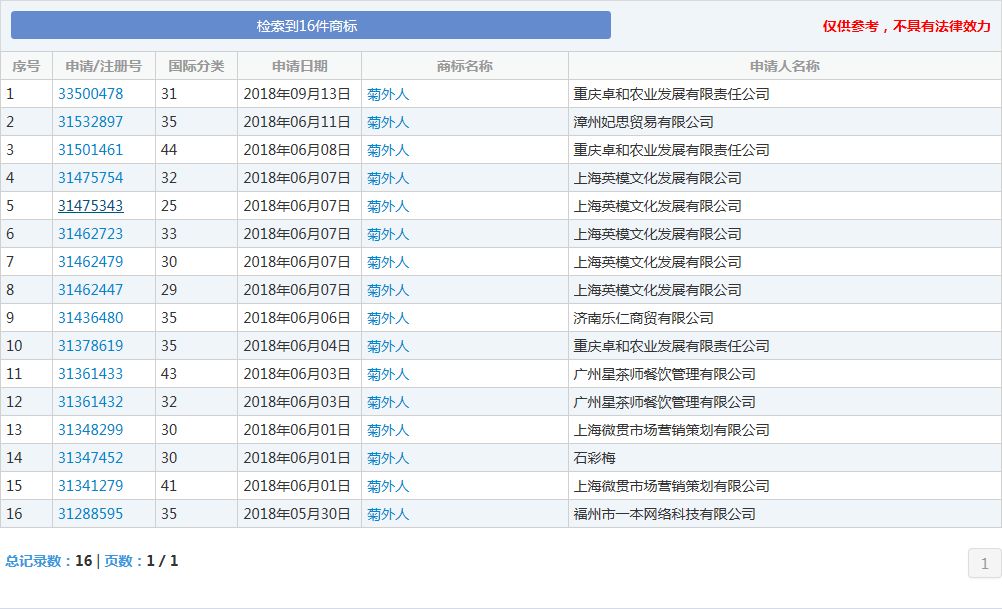Open registration number 31348299
This screenshot has height=609, width=1002.
pos(90,430)
